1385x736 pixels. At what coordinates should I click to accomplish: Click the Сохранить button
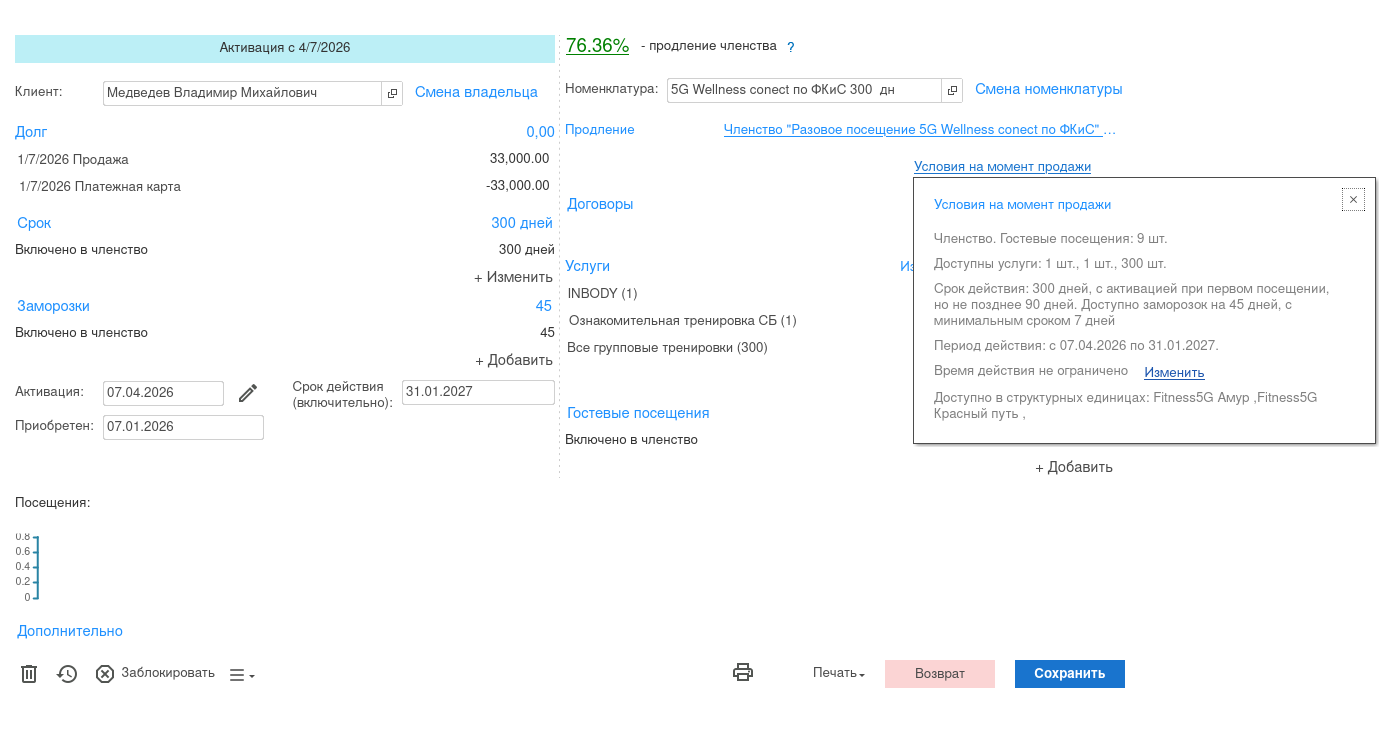1069,674
